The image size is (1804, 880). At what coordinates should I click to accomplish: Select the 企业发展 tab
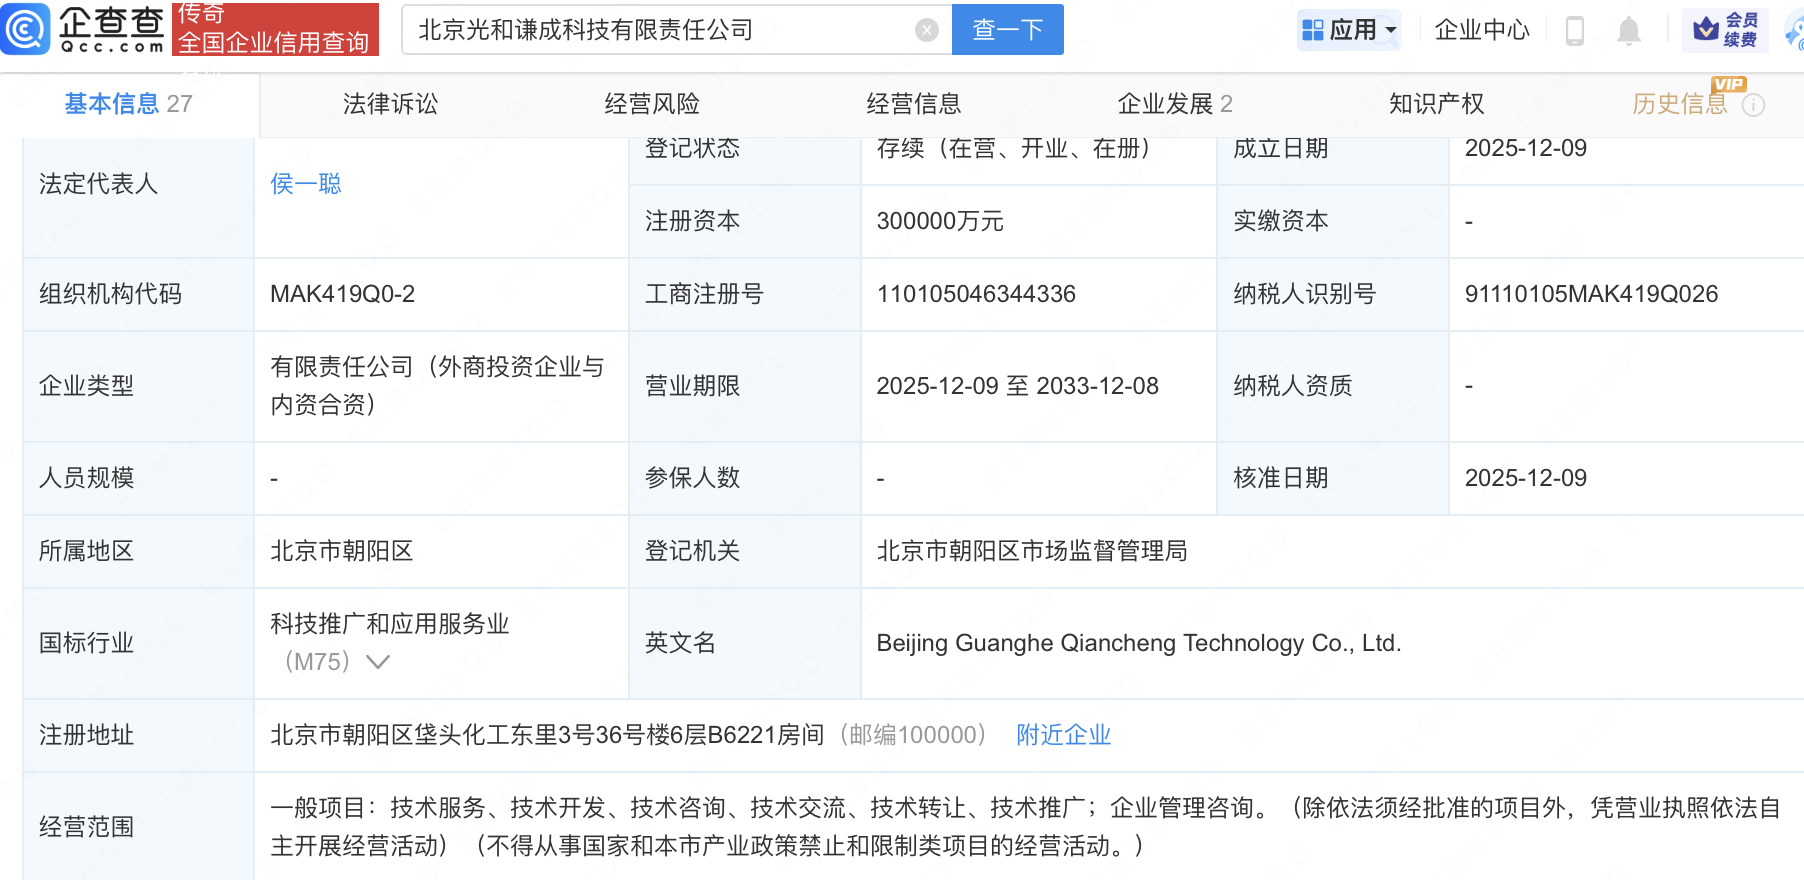coord(1174,104)
